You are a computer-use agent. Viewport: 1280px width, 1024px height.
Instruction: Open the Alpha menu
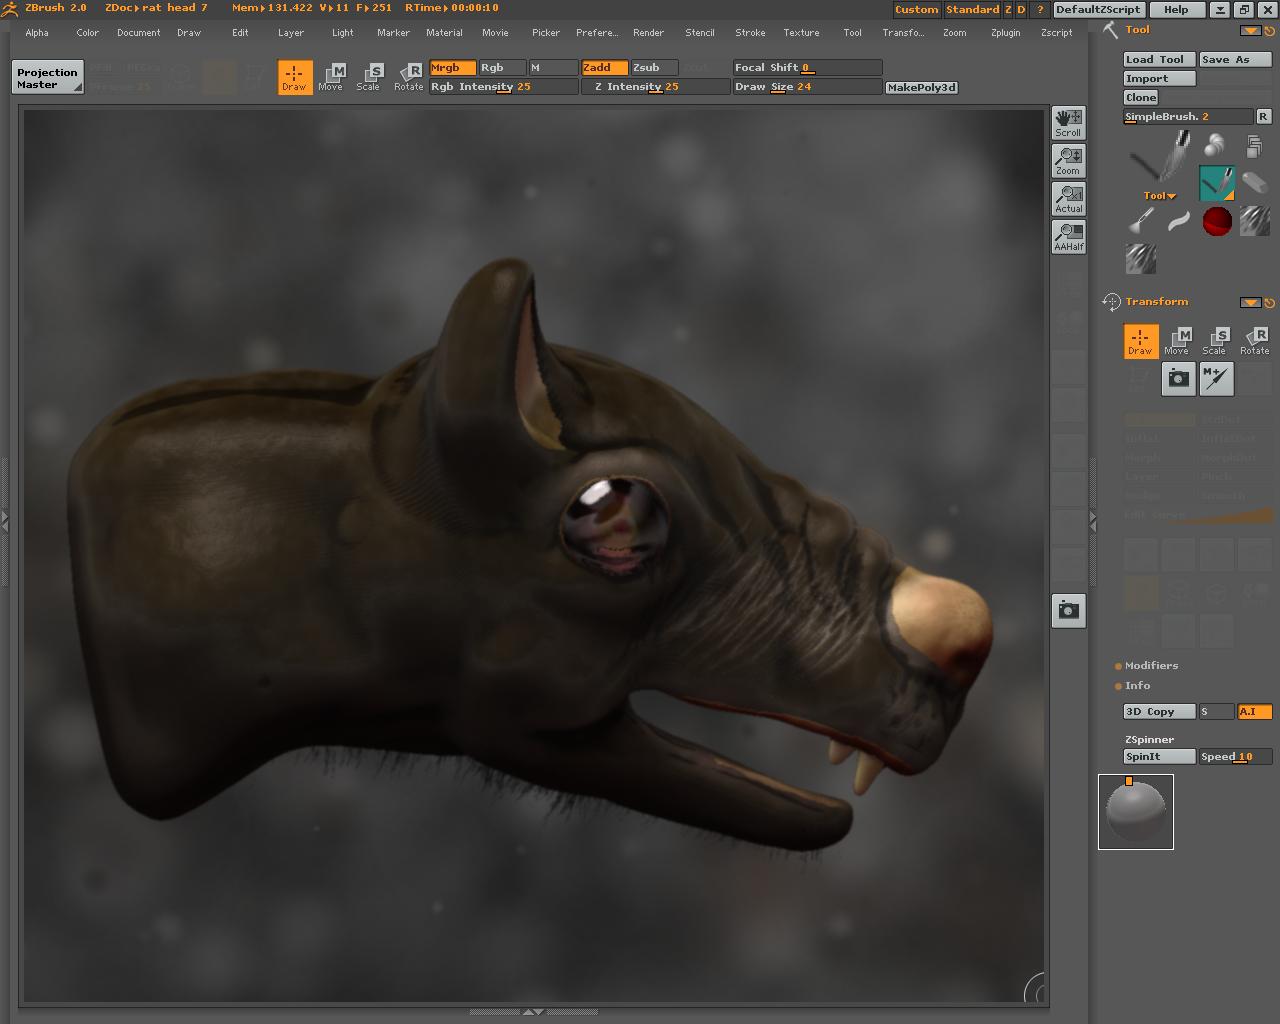tap(37, 33)
